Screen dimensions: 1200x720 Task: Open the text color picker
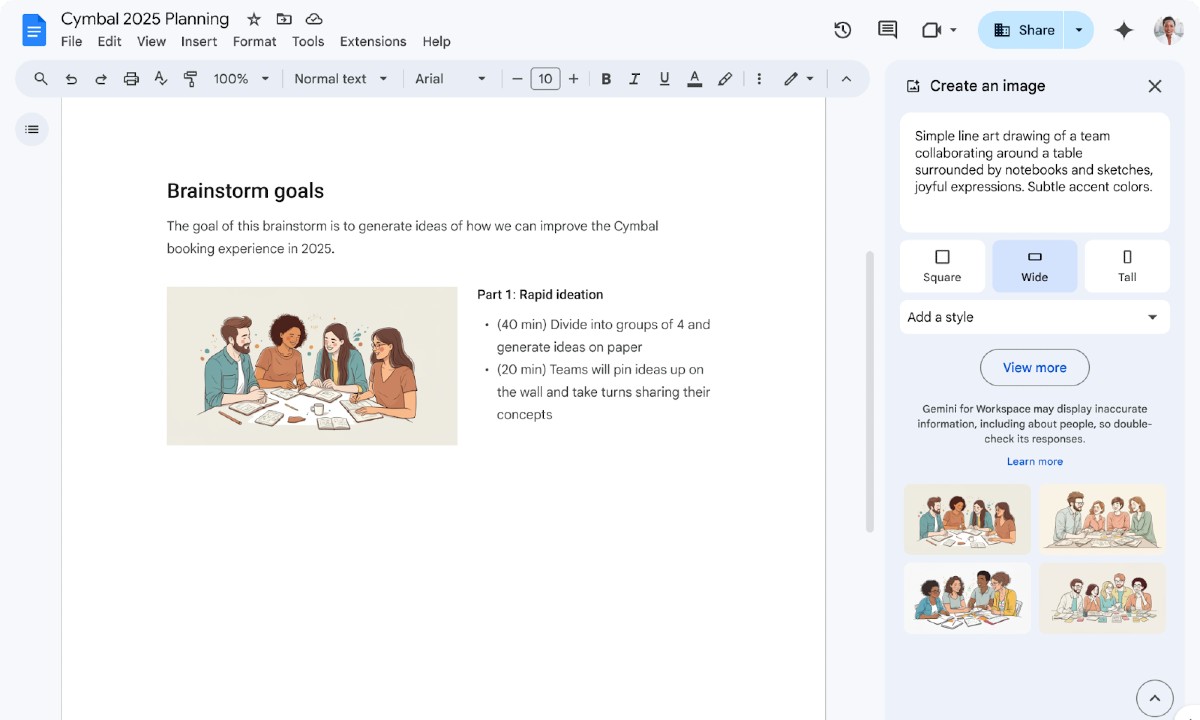point(694,78)
